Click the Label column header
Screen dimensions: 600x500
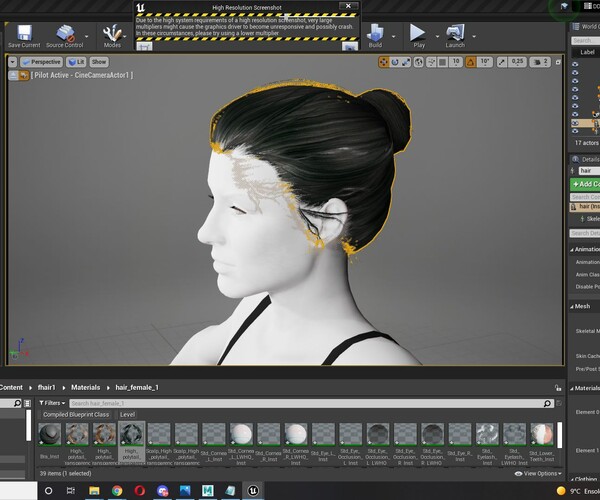point(587,52)
